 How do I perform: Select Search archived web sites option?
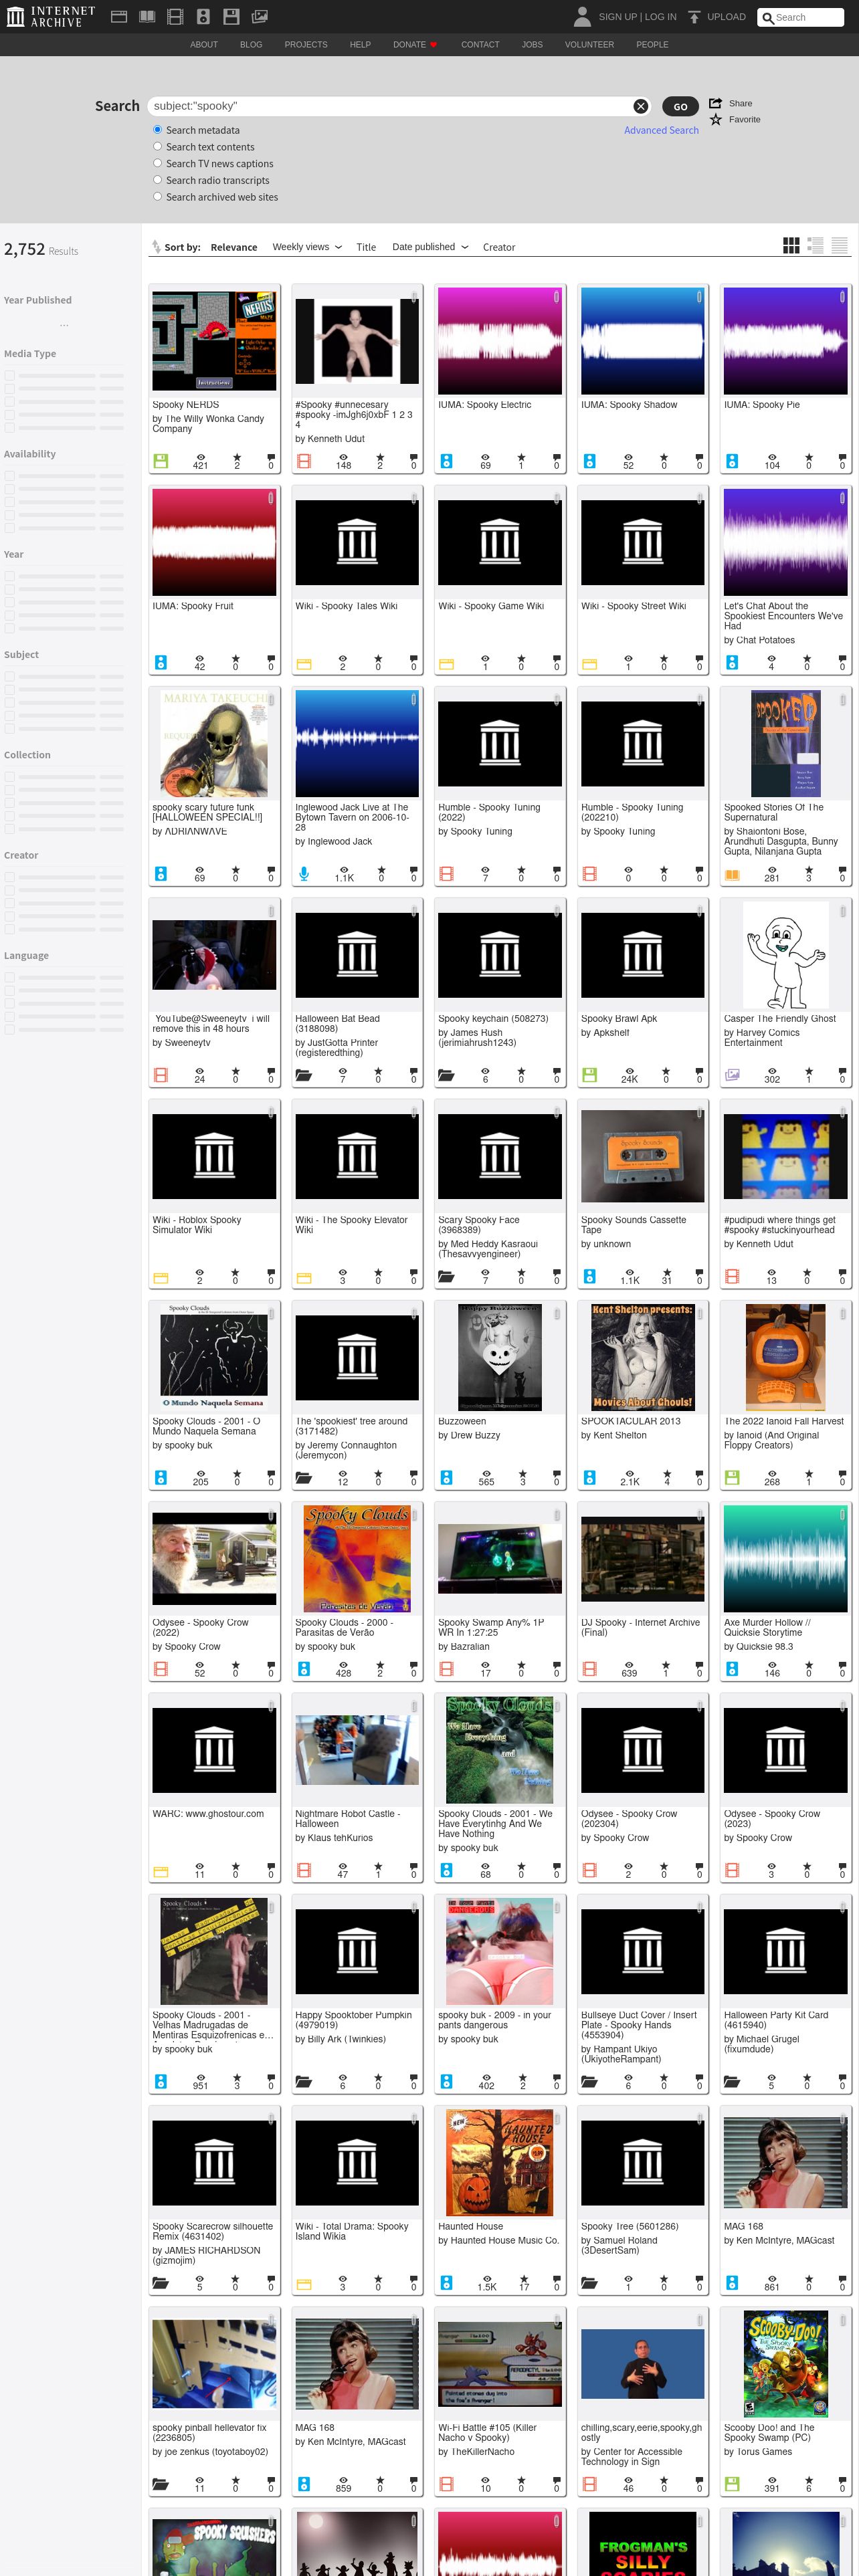[157, 197]
